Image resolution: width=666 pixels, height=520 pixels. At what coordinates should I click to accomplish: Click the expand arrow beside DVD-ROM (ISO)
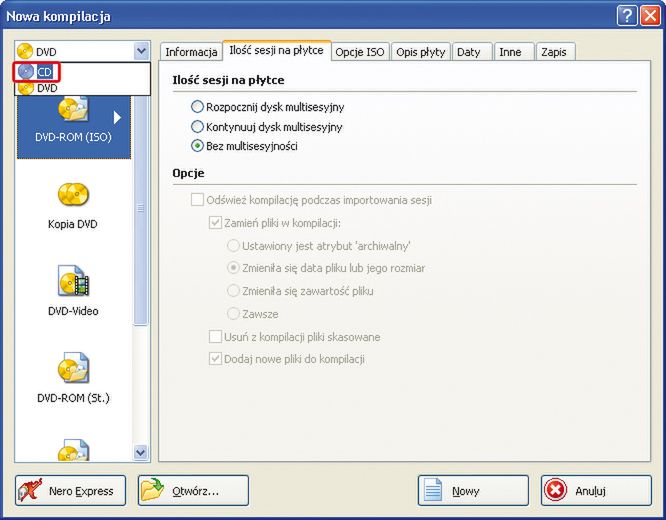point(117,117)
